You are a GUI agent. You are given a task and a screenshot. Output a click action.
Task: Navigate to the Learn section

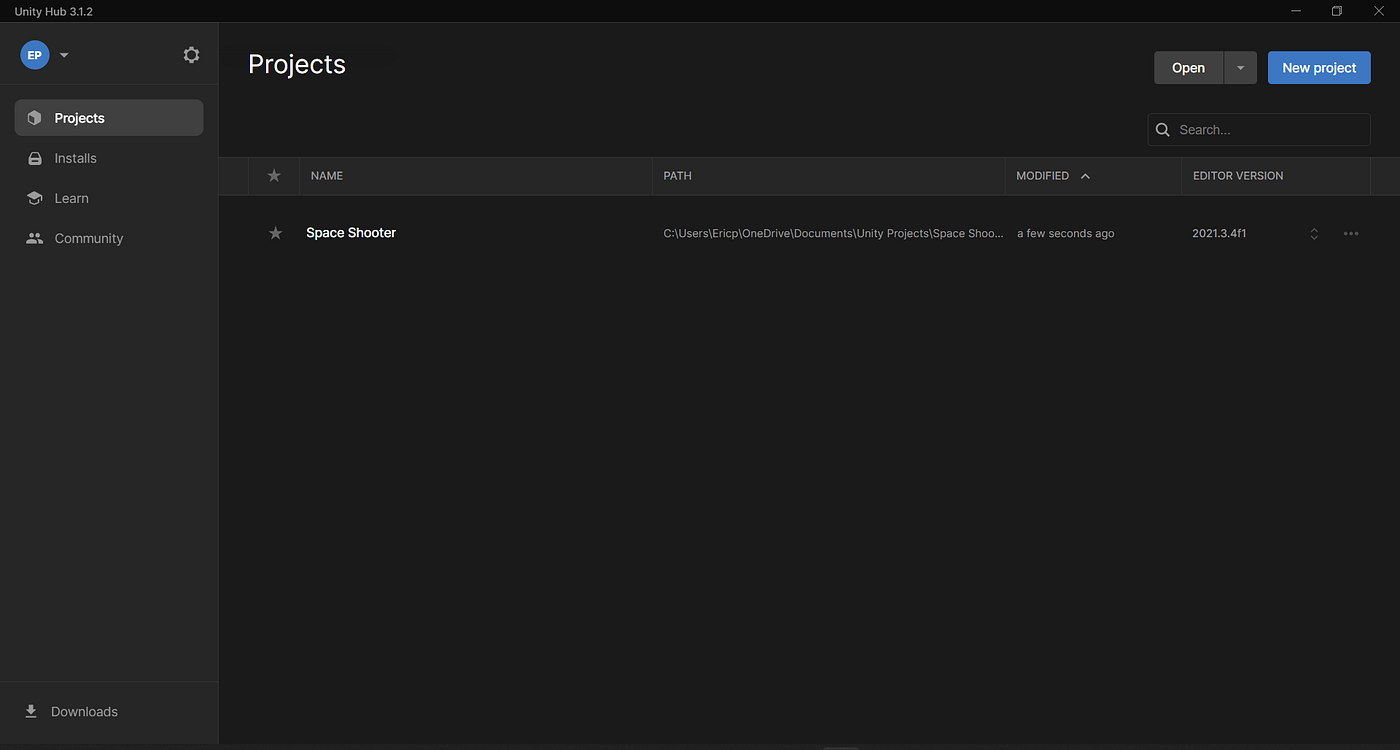69,197
